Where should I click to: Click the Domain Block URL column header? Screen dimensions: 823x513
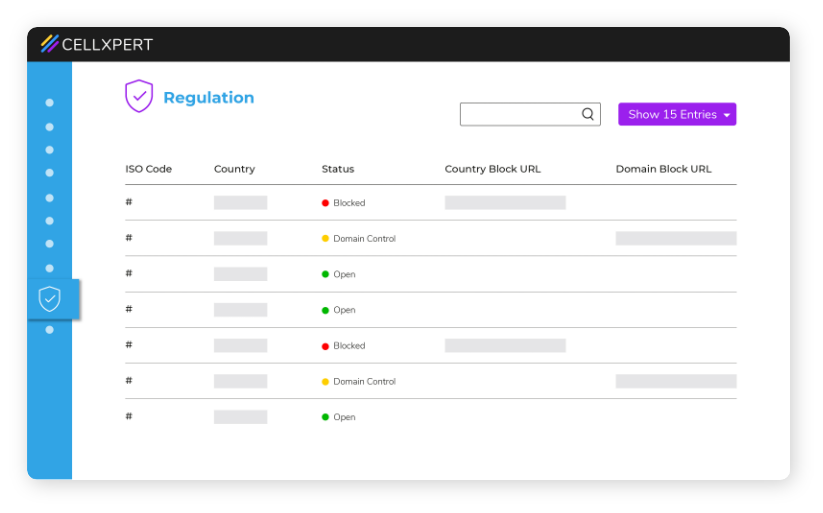(663, 169)
